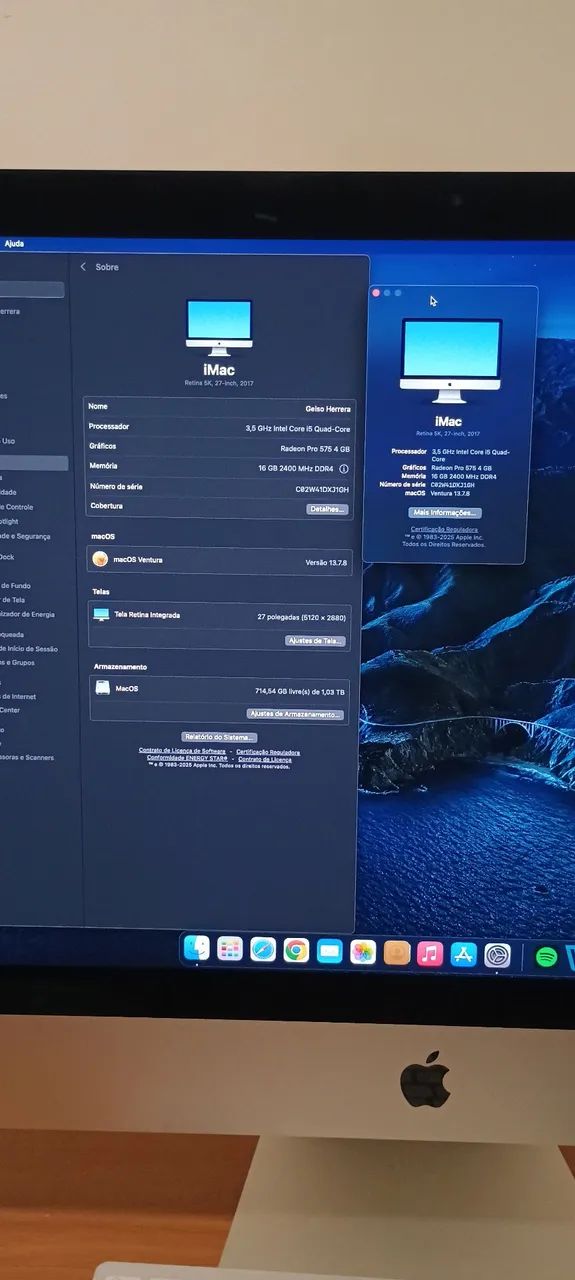Click the memory info icon beside 16 GB
The width and height of the screenshot is (575, 1280).
pos(344,468)
